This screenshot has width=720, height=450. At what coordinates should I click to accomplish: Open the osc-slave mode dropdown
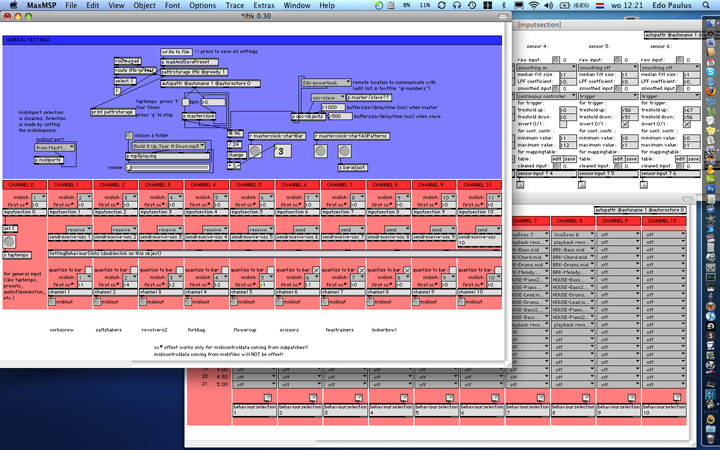(328, 97)
